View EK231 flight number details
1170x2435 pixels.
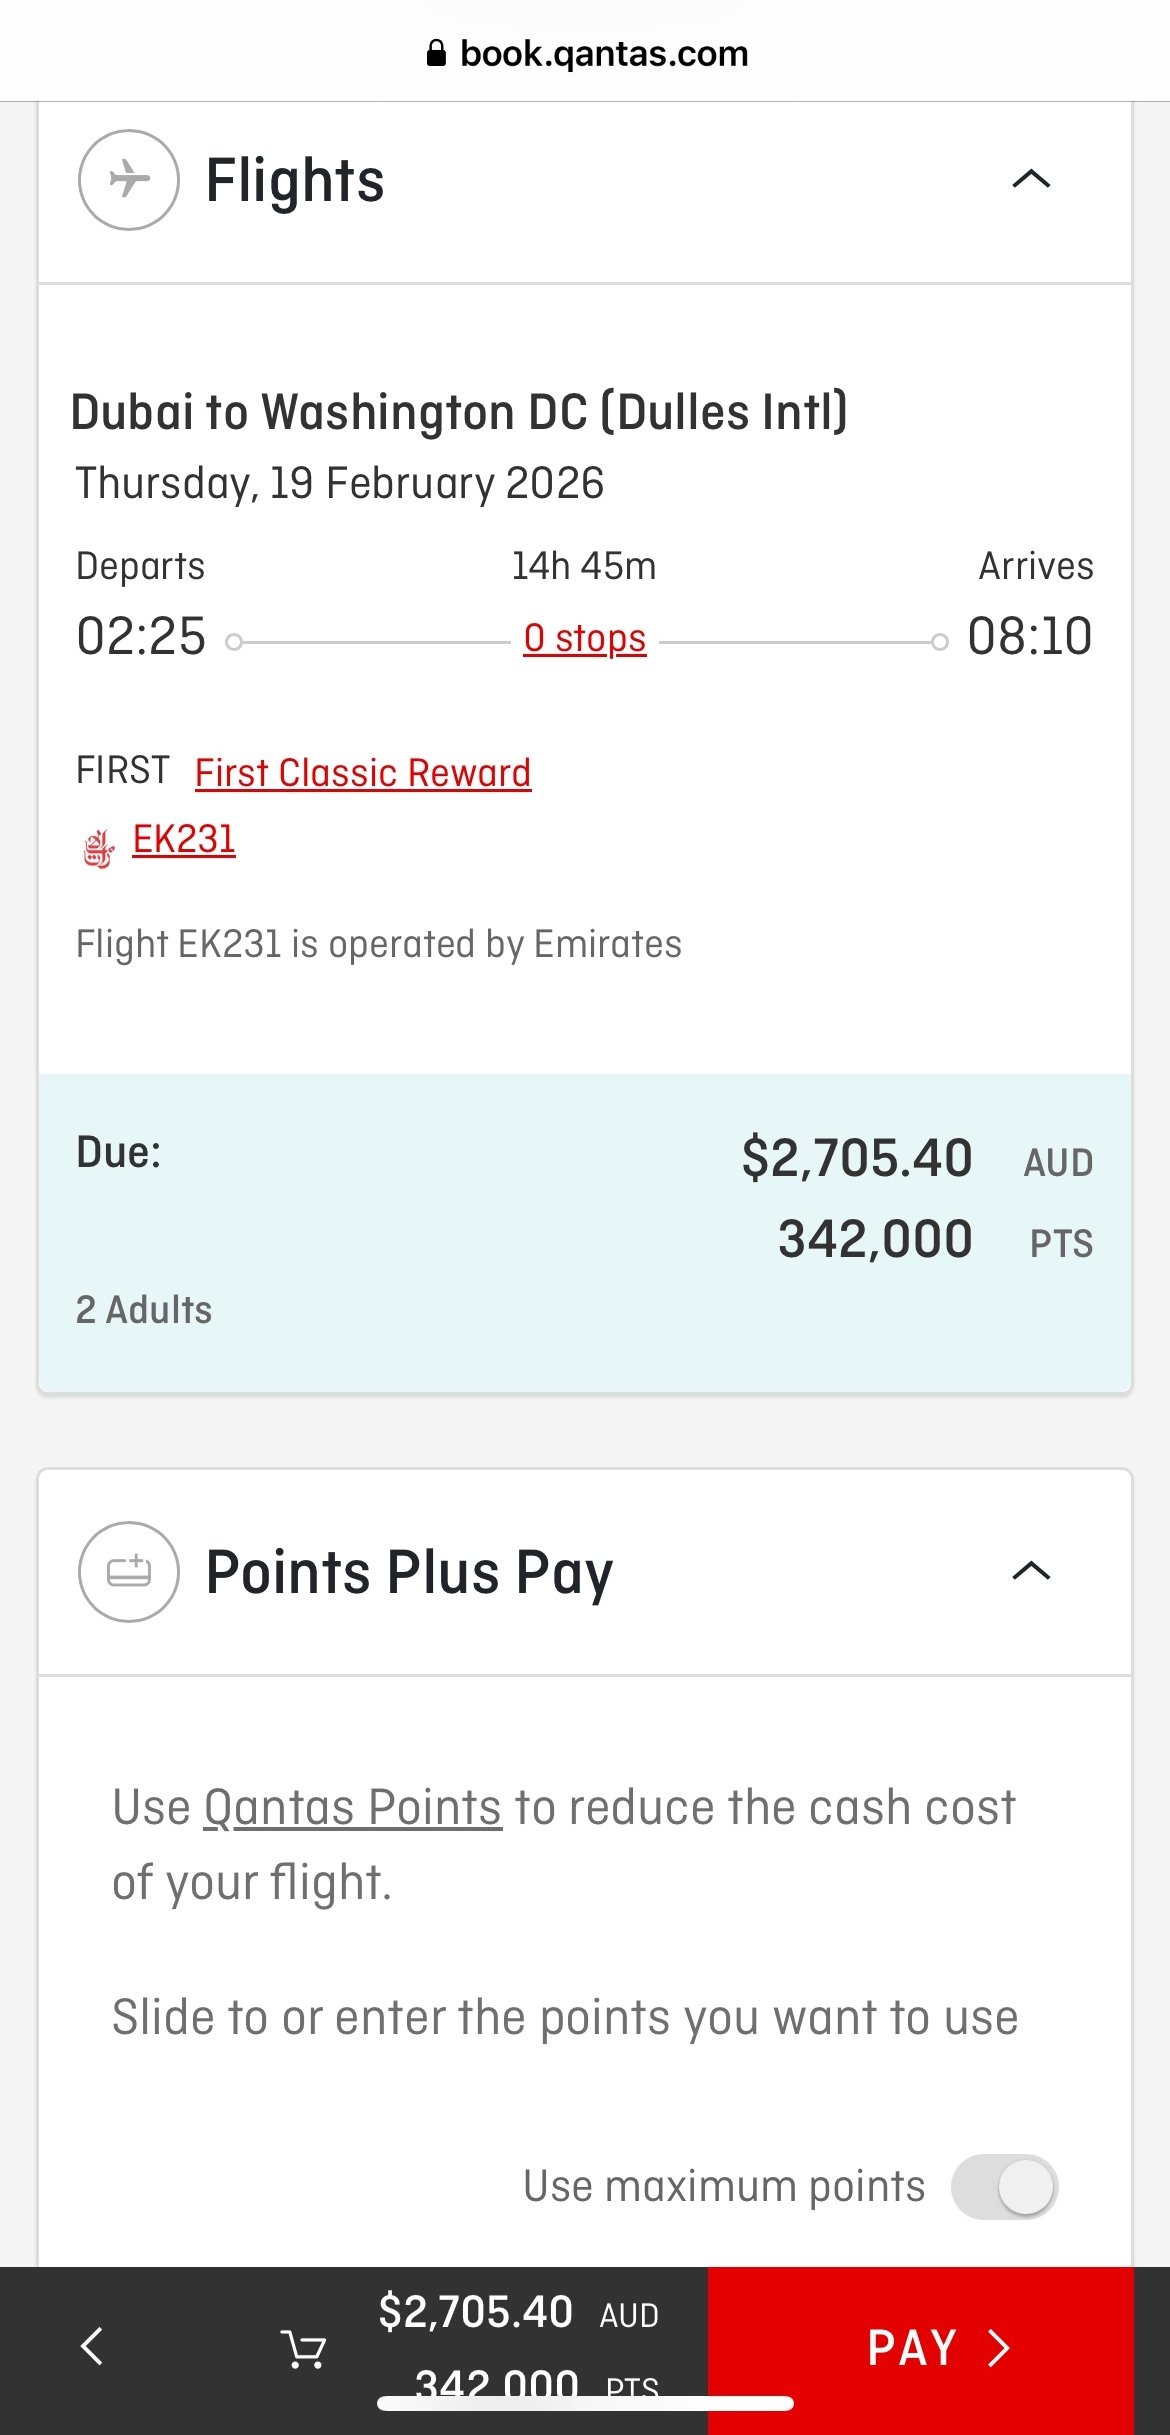tap(184, 840)
